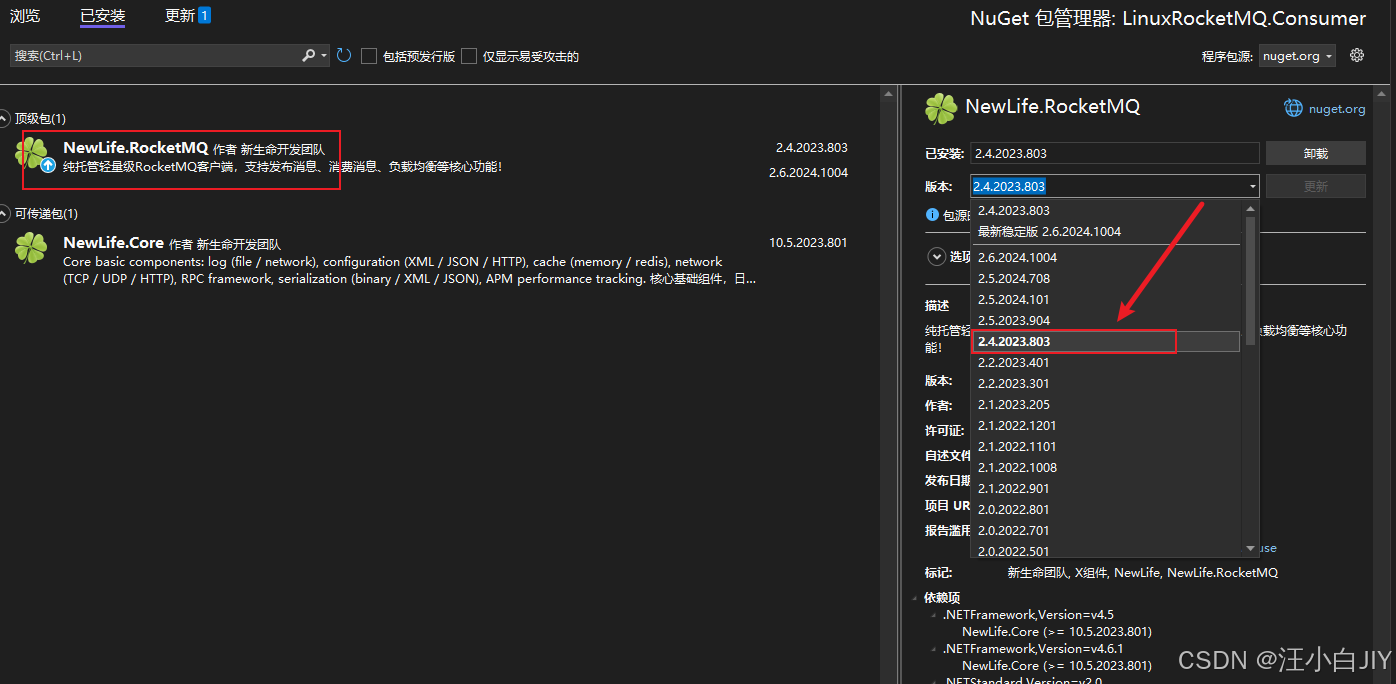1396x684 pixels.
Task: Click the NewLife.RocketMQ clover icon in details header
Action: click(939, 107)
